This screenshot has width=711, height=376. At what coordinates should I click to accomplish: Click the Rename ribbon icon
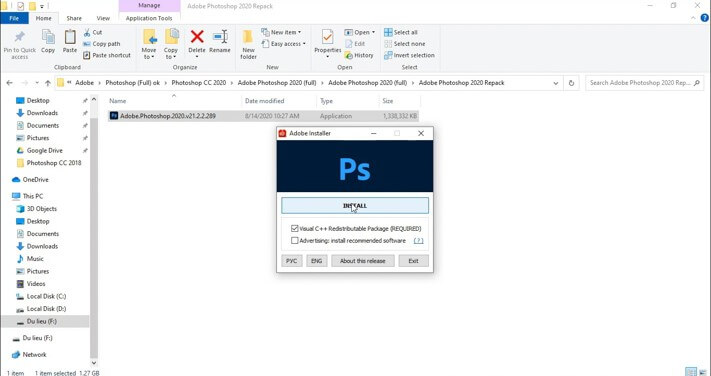[x=220, y=36]
